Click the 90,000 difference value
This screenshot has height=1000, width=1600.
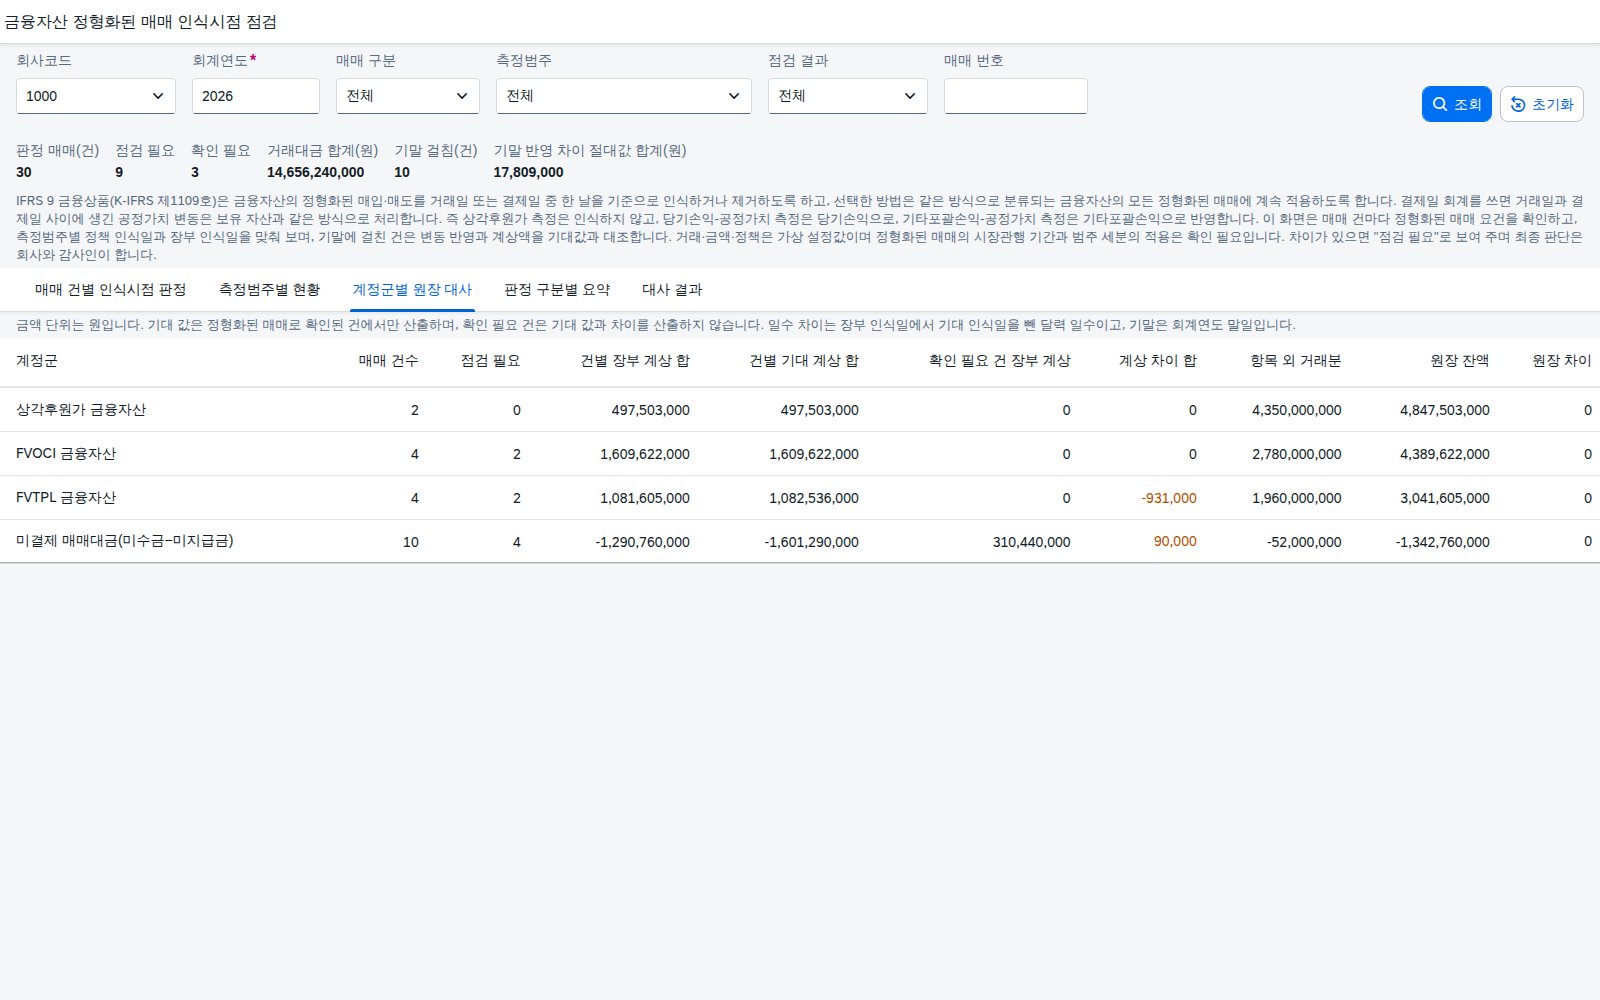tap(1175, 541)
